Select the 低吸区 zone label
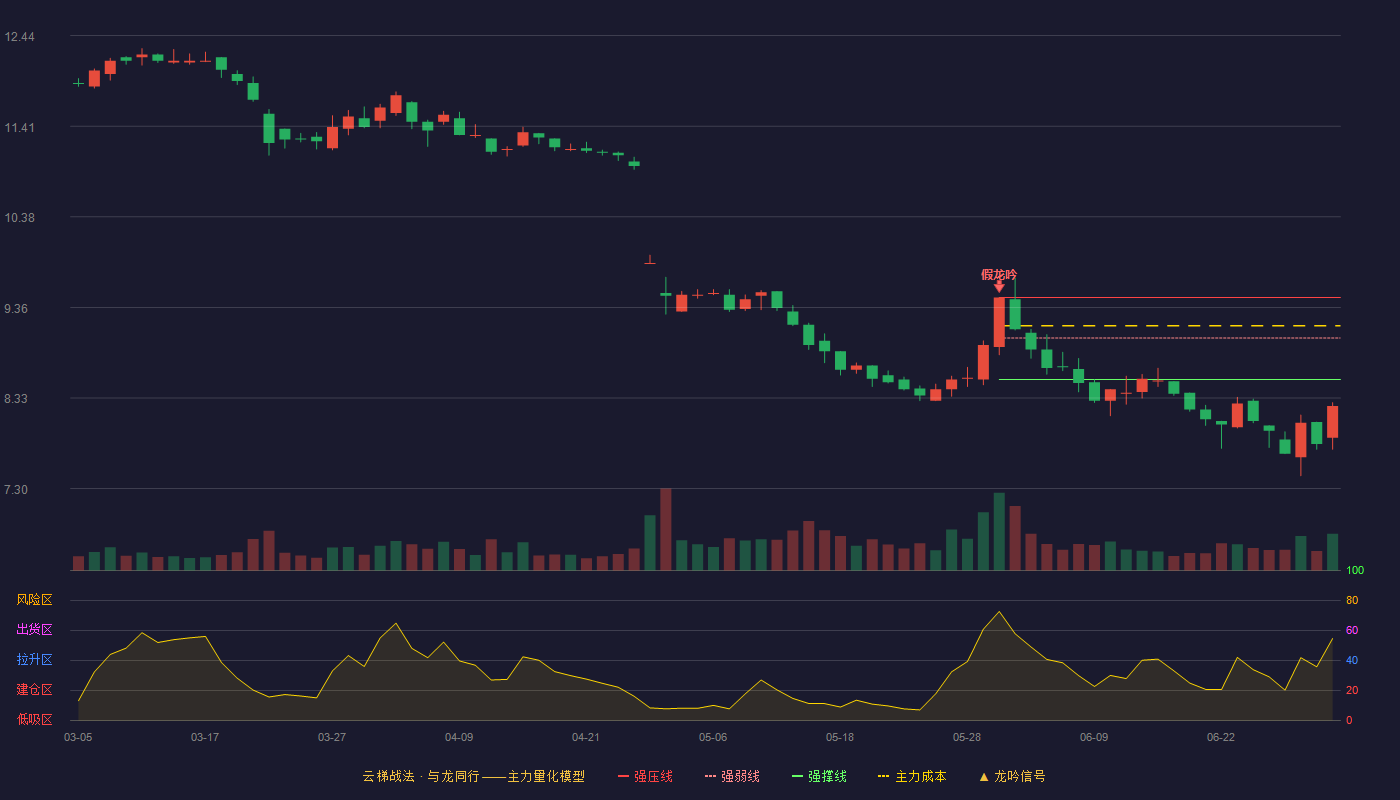The height and width of the screenshot is (800, 1400). (x=34, y=719)
